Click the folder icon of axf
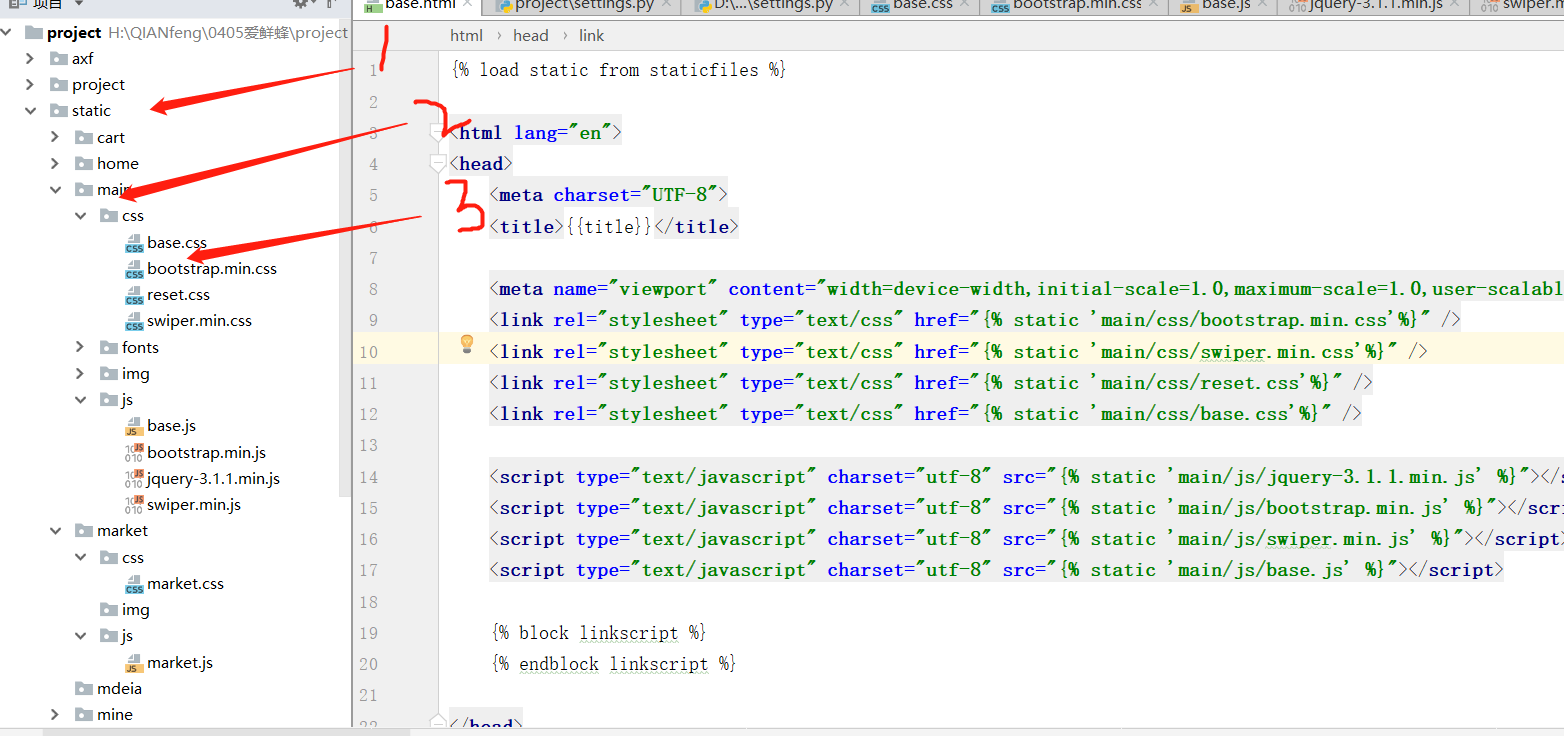 [x=59, y=59]
